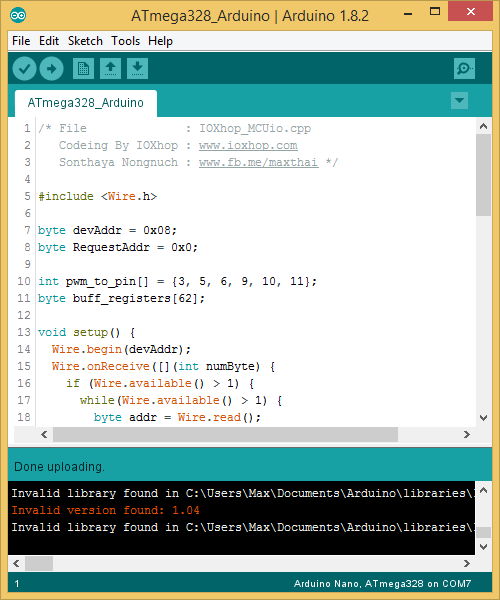Open a sketch with the up-arrow icon
The width and height of the screenshot is (500, 600).
(111, 69)
